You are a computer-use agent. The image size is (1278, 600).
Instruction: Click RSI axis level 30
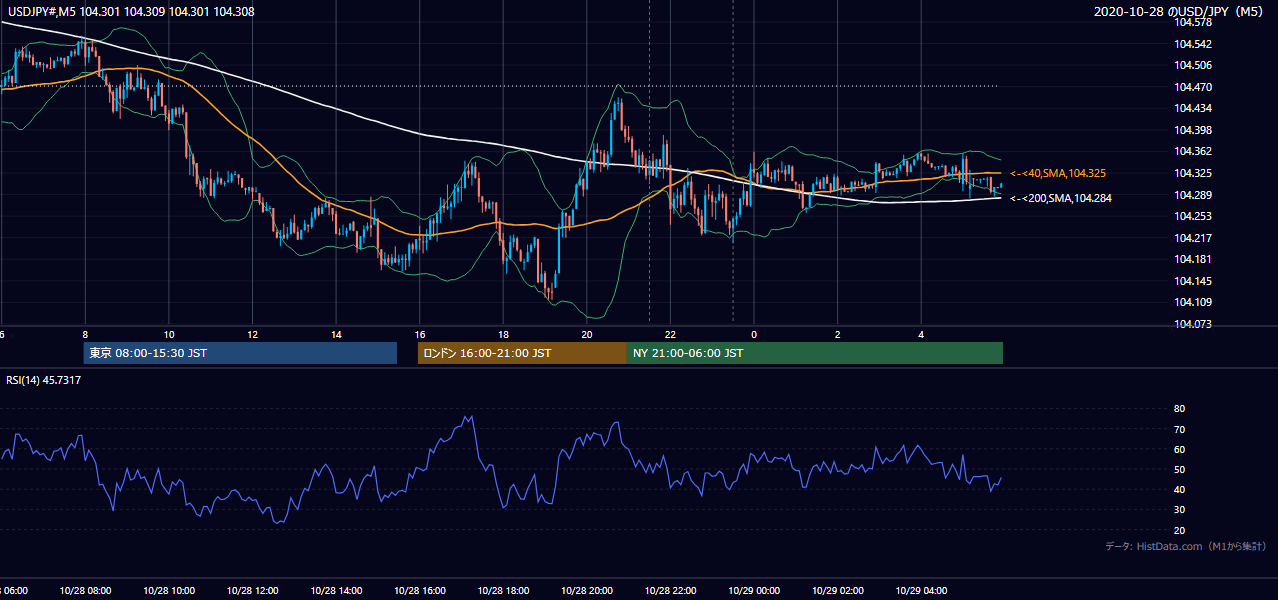pyautogui.click(x=1179, y=510)
